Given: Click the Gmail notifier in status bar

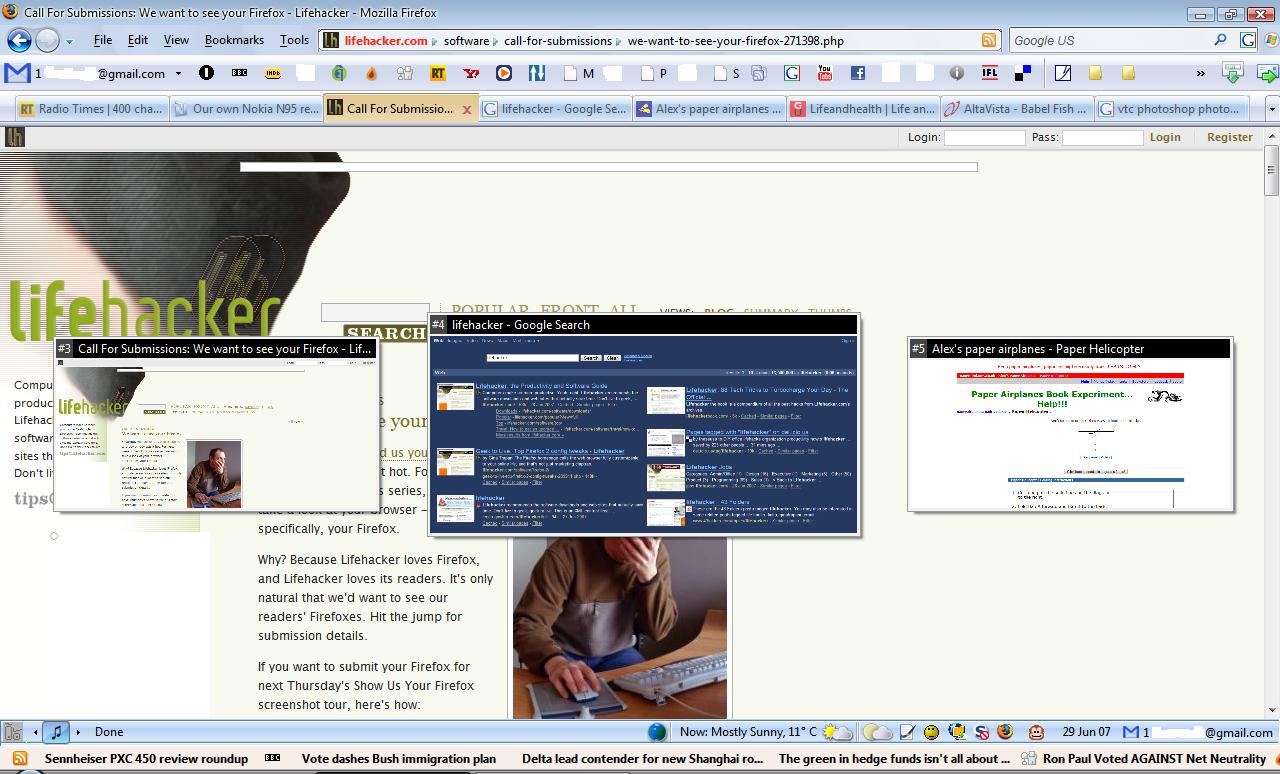Looking at the screenshot, I should point(1198,732).
